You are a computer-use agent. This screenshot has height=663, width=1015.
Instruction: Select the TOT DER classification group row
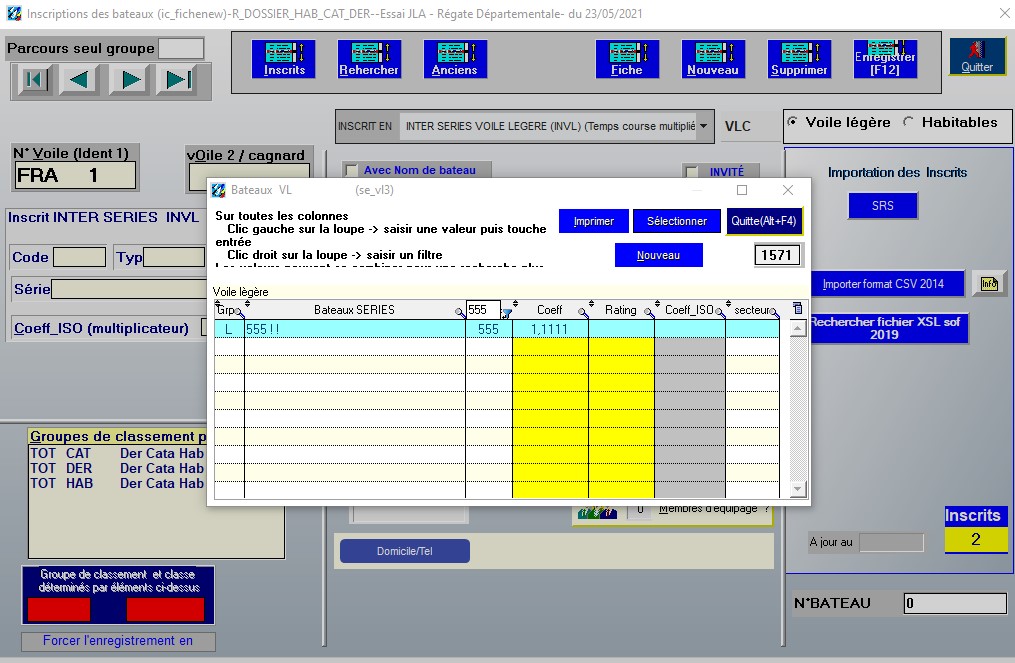pos(117,468)
